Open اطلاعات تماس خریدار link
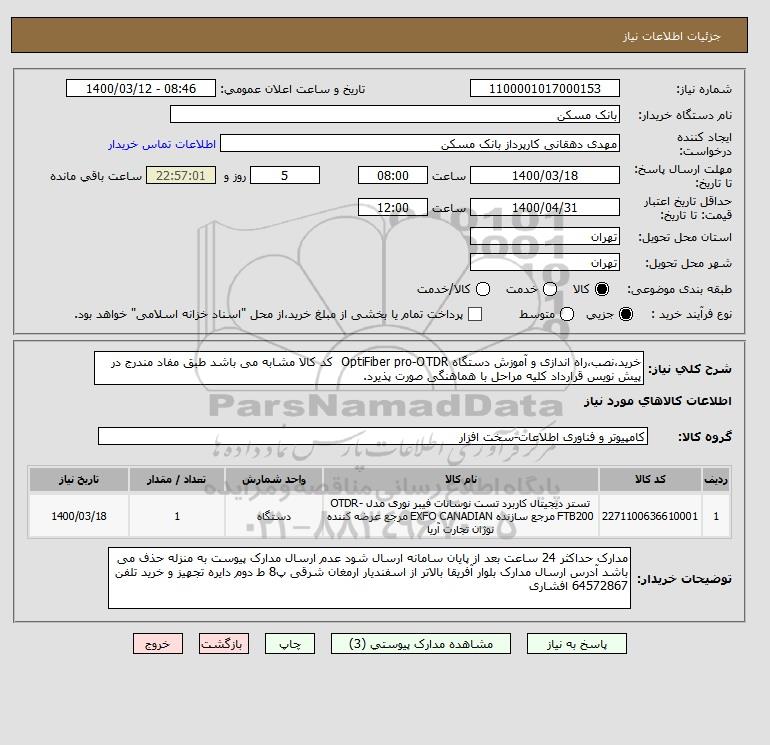The width and height of the screenshot is (770, 745). coord(162,144)
